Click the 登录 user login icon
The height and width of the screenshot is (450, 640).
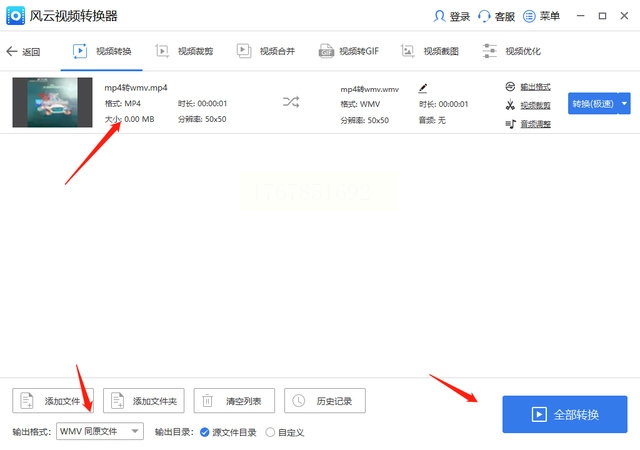pyautogui.click(x=439, y=16)
